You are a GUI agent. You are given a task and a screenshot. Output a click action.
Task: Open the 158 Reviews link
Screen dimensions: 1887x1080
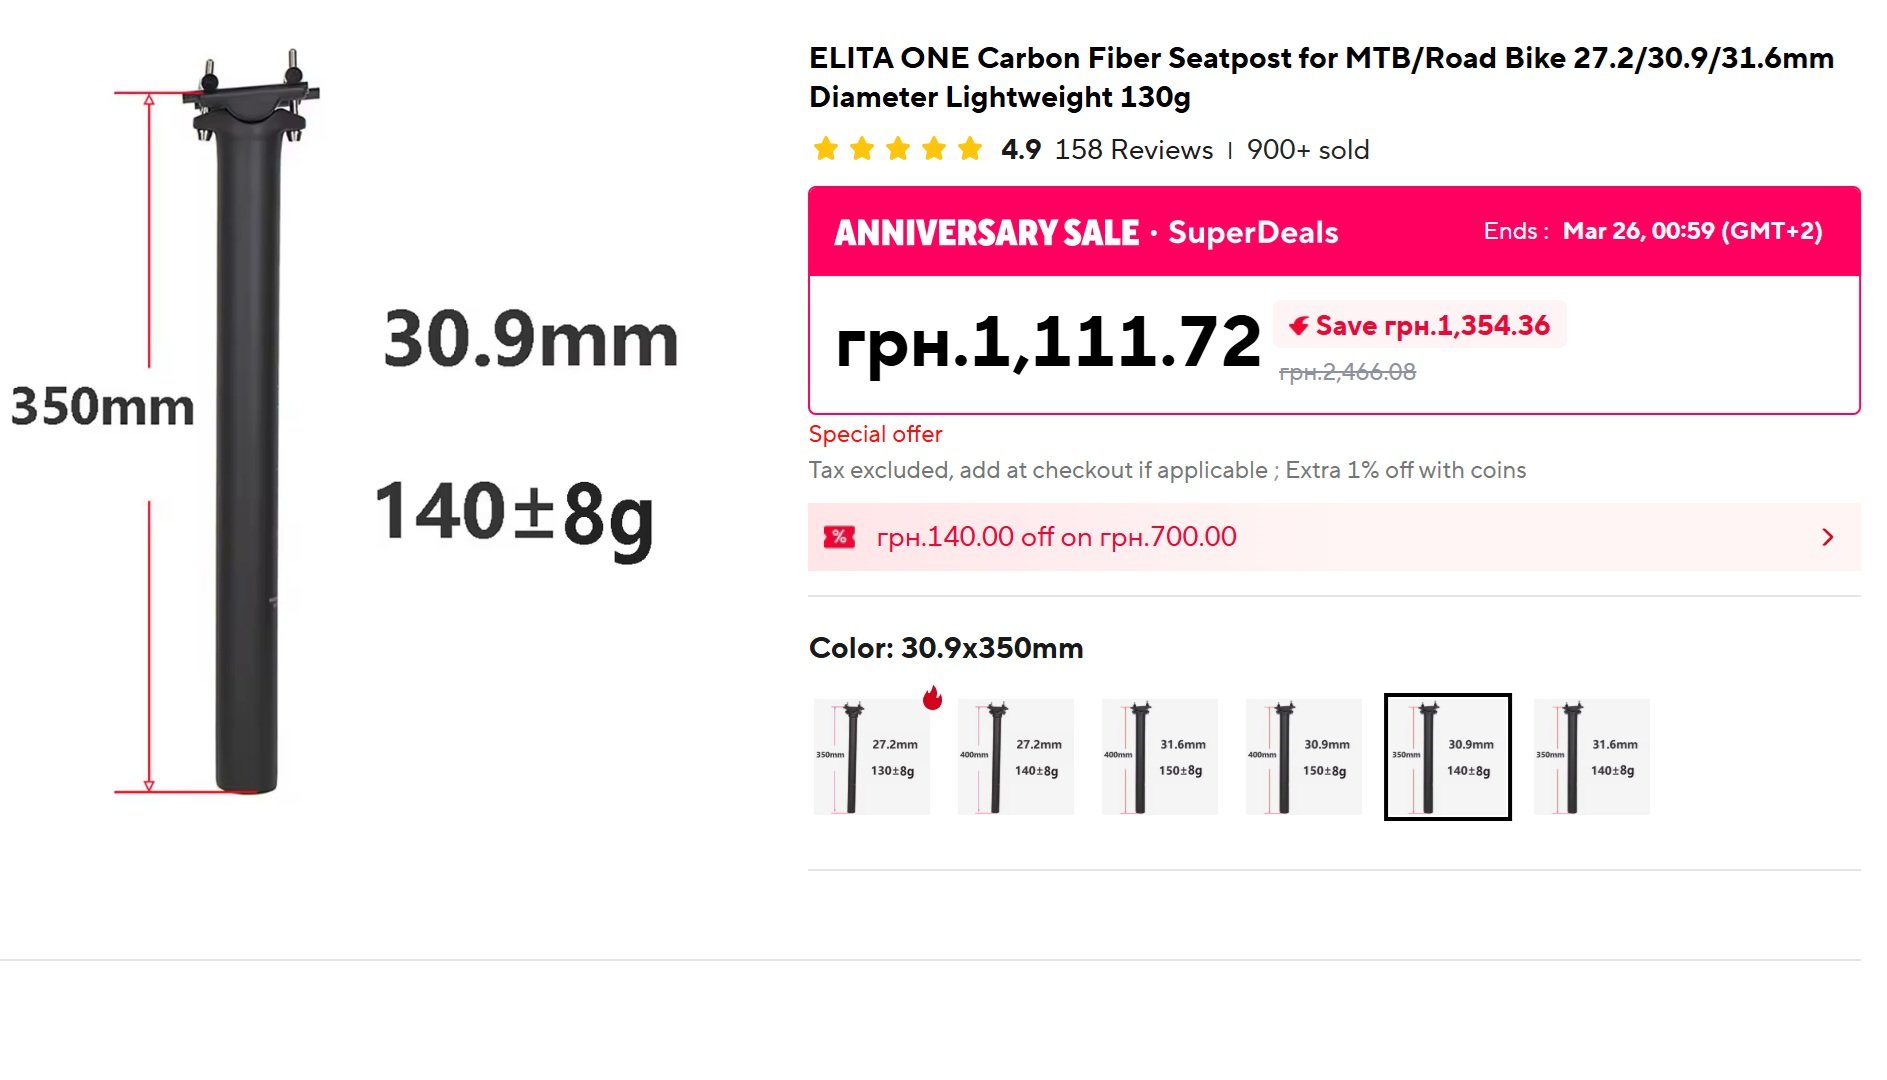click(1133, 150)
